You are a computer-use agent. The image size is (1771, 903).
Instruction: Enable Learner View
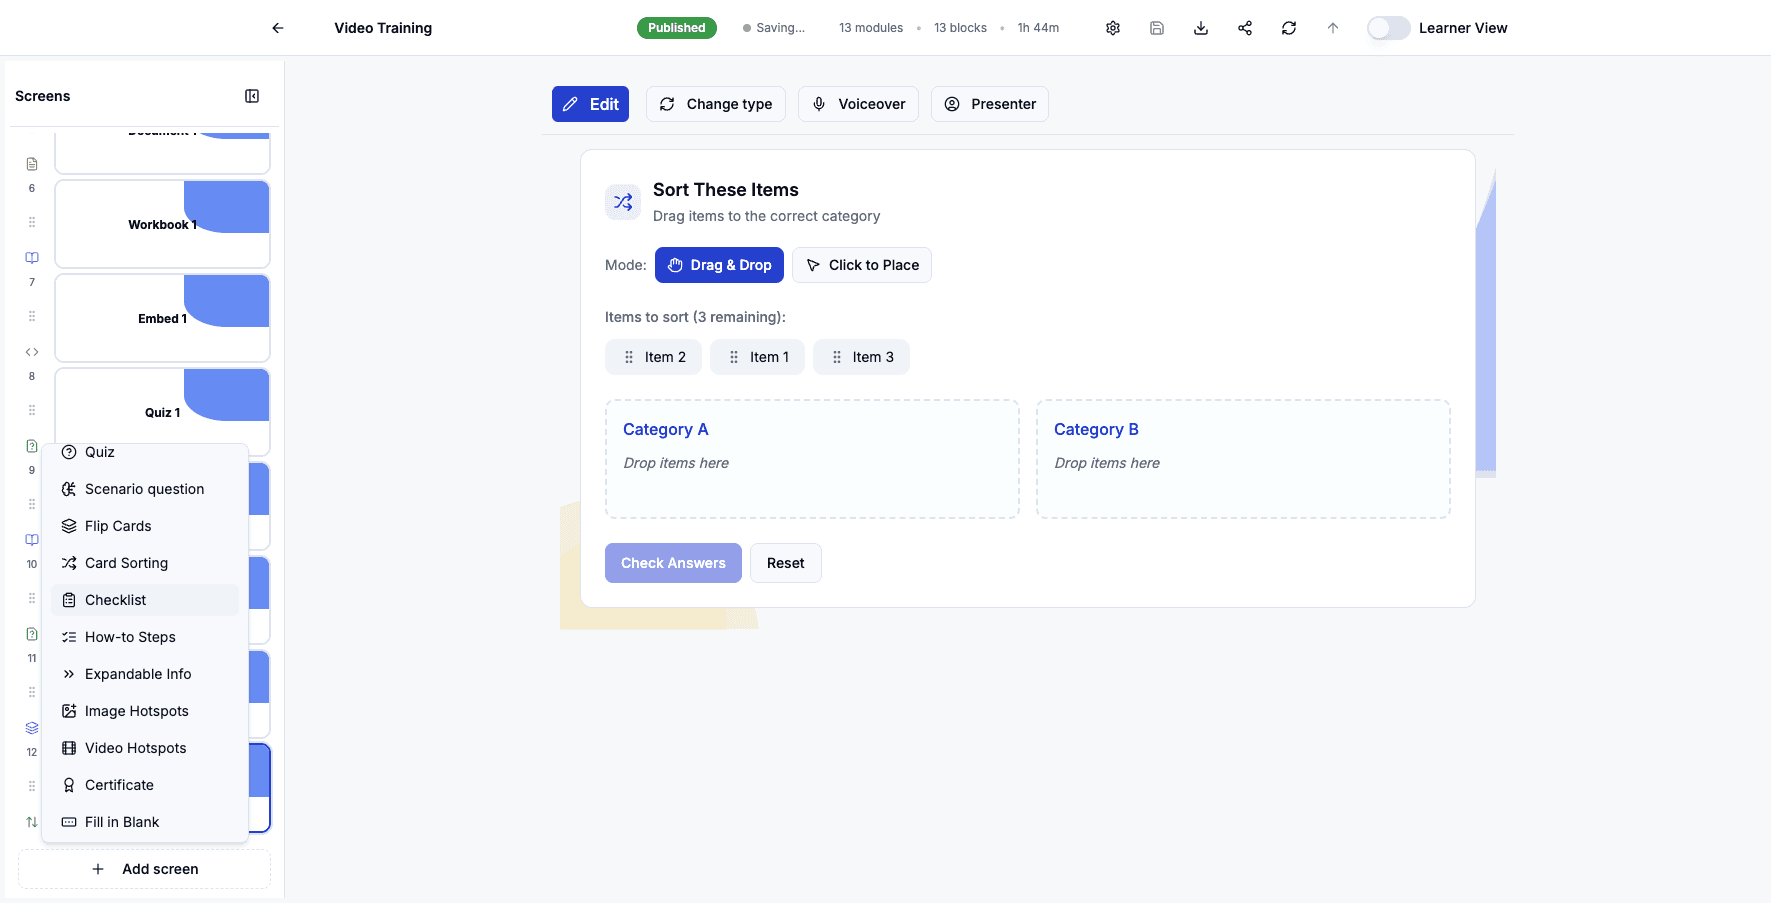pos(1388,27)
